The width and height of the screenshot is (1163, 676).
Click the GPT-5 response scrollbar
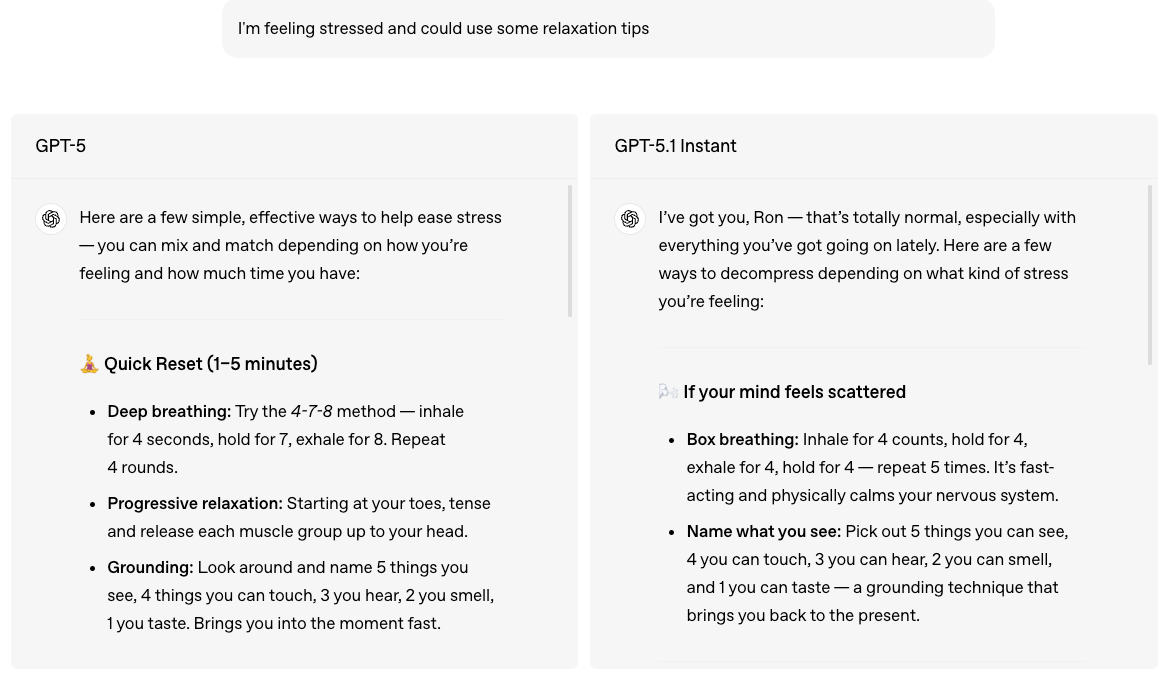[x=570, y=250]
